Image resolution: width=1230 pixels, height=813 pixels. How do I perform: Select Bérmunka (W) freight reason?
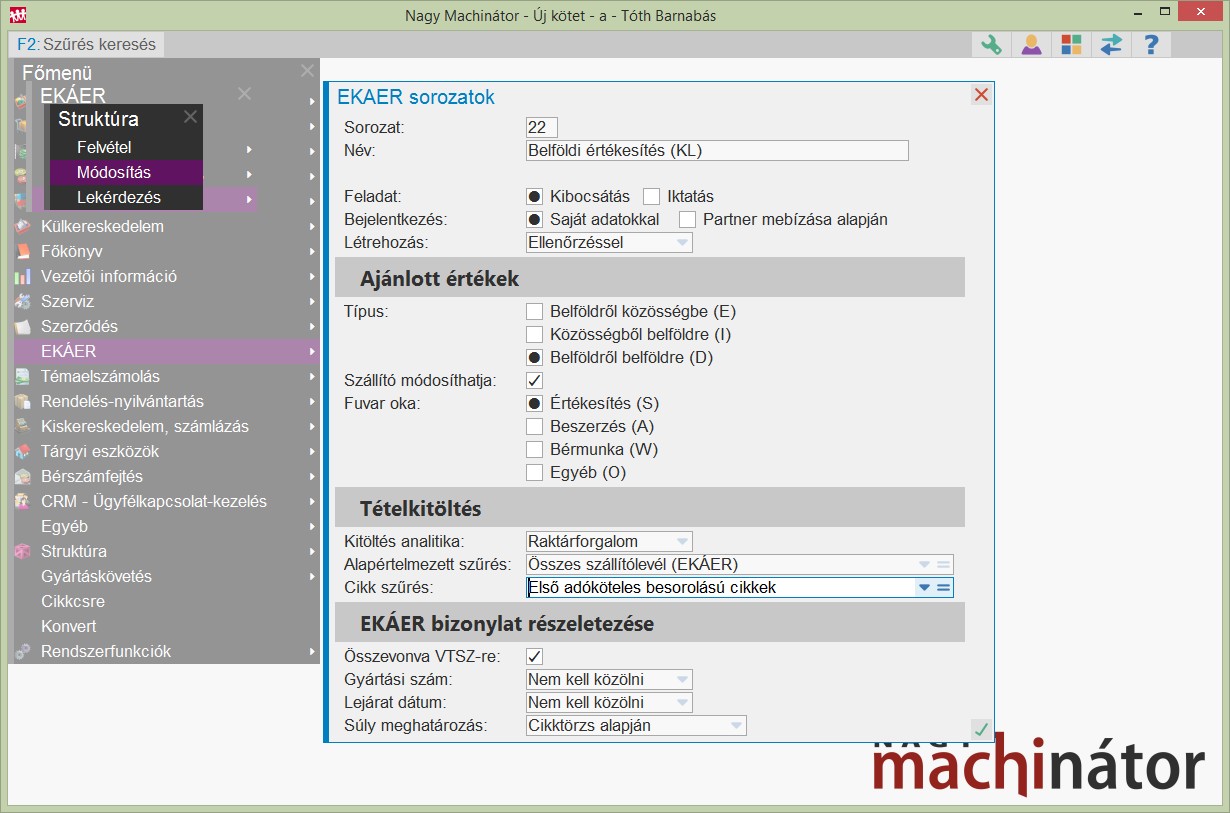click(535, 449)
